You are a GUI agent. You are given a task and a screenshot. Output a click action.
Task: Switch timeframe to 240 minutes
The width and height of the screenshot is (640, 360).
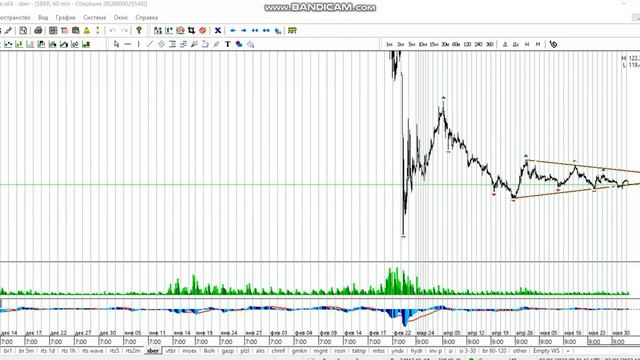(478, 44)
